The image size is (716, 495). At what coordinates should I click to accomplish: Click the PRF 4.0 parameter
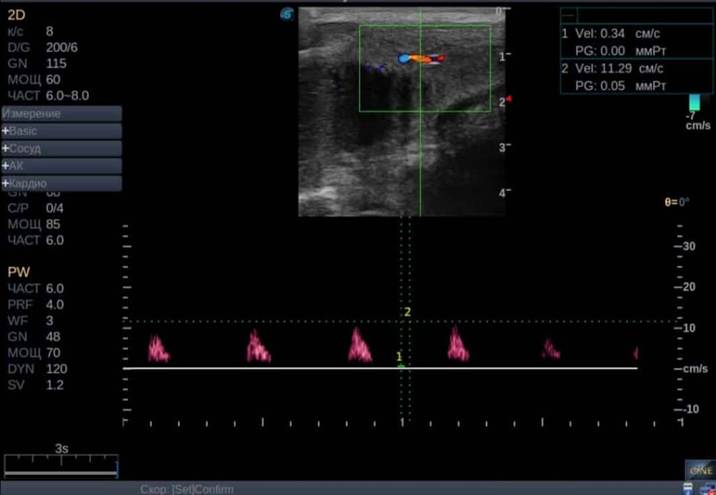(36, 305)
